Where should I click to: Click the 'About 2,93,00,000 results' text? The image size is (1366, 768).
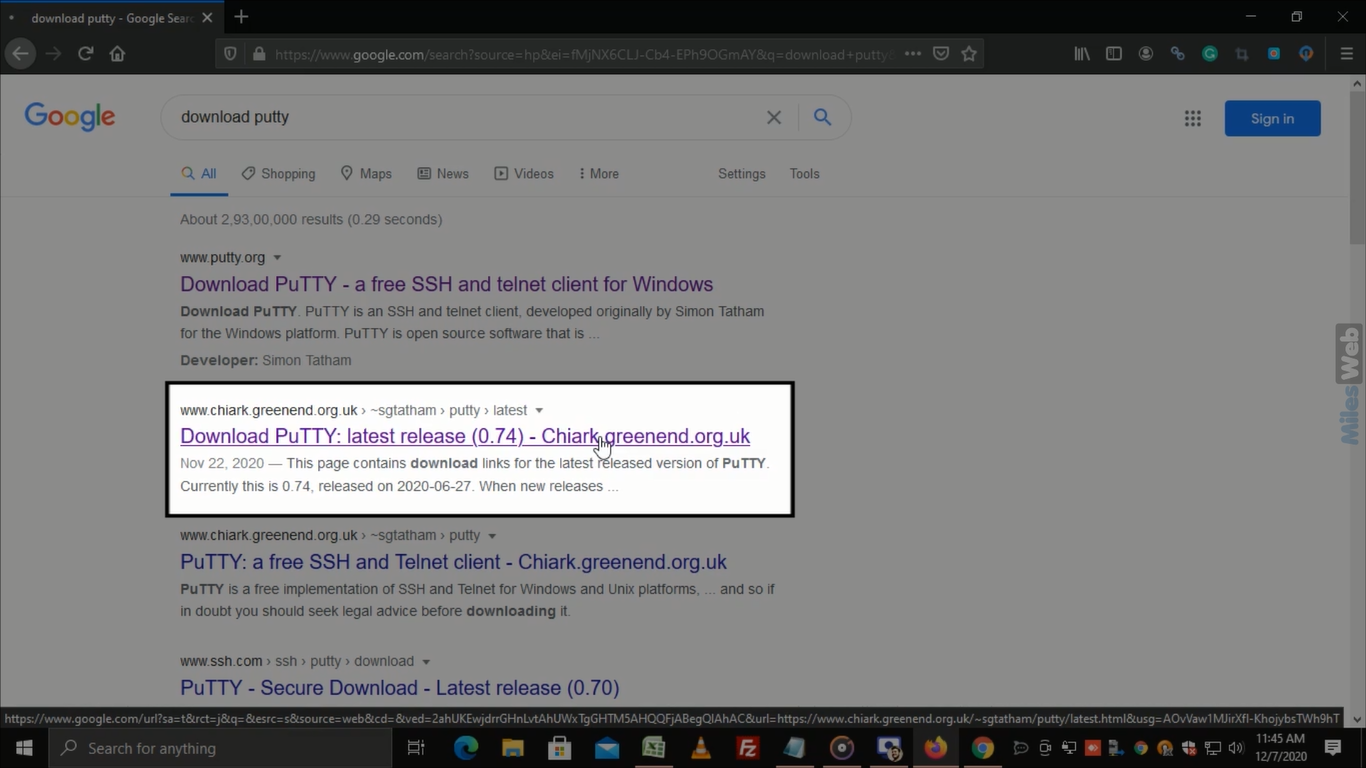click(x=311, y=219)
